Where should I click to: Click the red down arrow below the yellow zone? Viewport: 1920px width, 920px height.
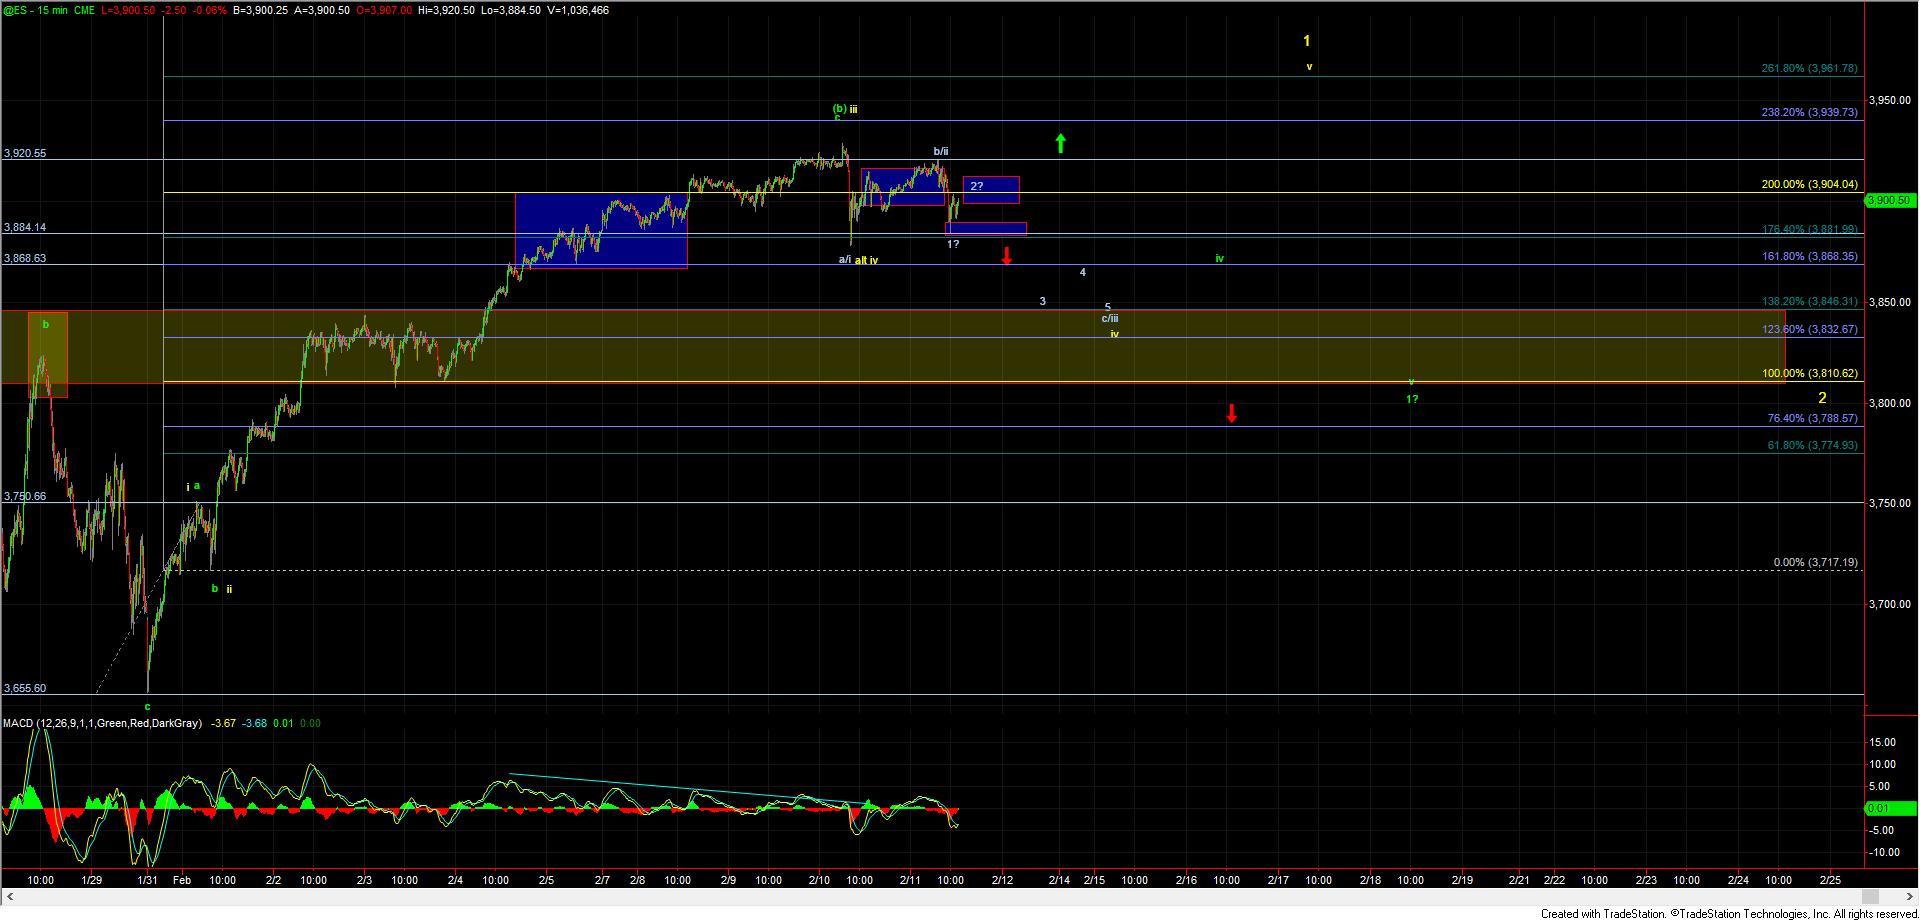coord(1232,413)
